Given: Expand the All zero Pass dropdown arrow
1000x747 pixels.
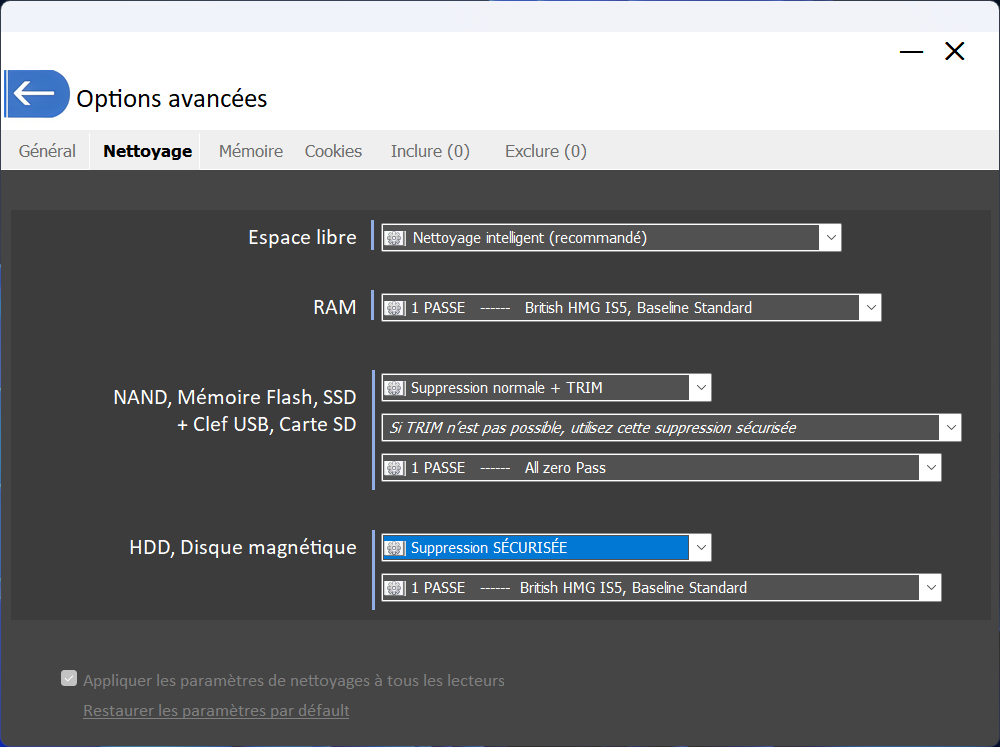Looking at the screenshot, I should (930, 468).
